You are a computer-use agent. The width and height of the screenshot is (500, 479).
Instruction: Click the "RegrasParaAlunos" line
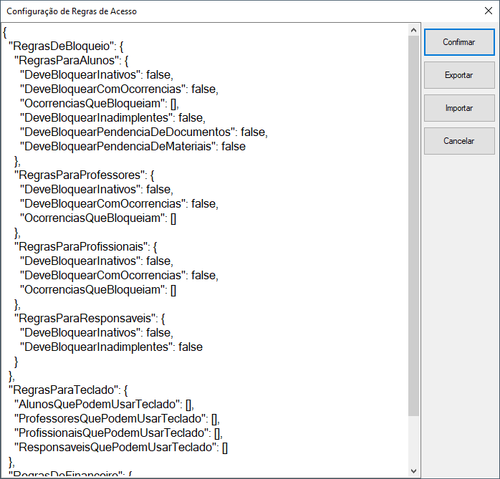(x=72, y=60)
